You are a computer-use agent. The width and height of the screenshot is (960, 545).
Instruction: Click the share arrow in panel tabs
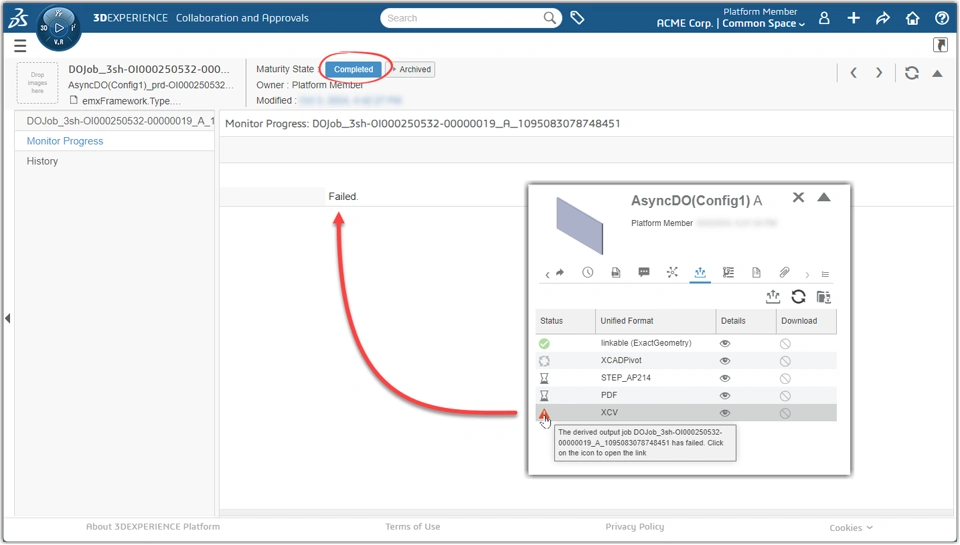560,272
